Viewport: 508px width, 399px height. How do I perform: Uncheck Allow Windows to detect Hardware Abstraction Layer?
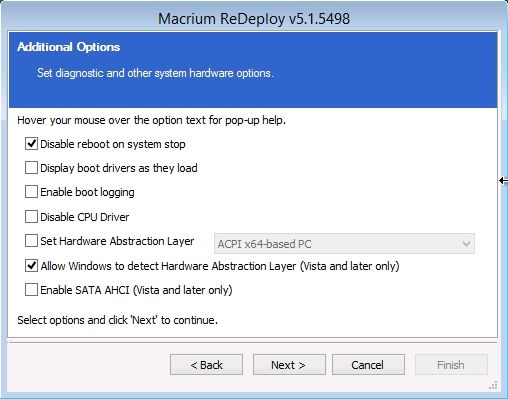pos(31,266)
